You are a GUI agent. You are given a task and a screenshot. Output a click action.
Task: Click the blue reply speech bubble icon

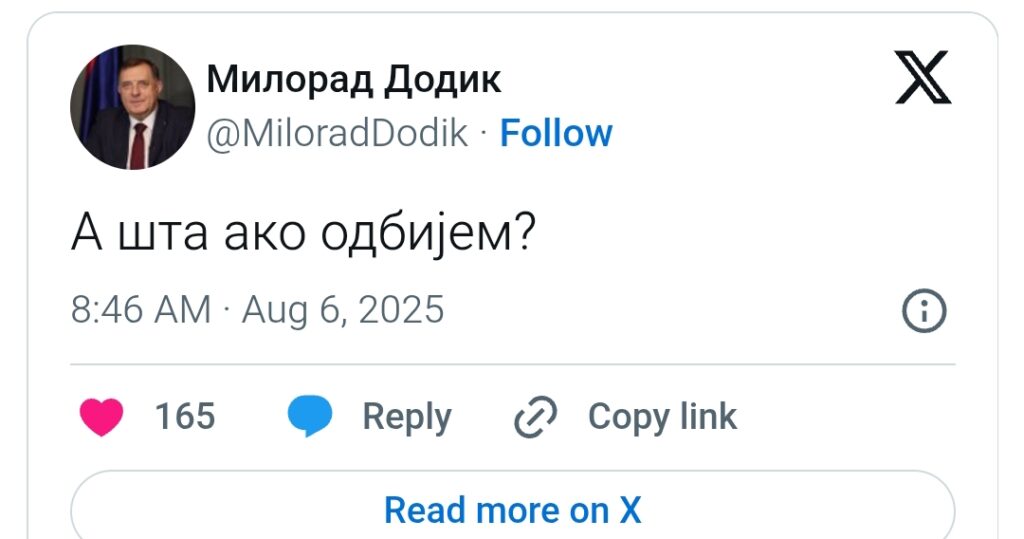coord(310,417)
